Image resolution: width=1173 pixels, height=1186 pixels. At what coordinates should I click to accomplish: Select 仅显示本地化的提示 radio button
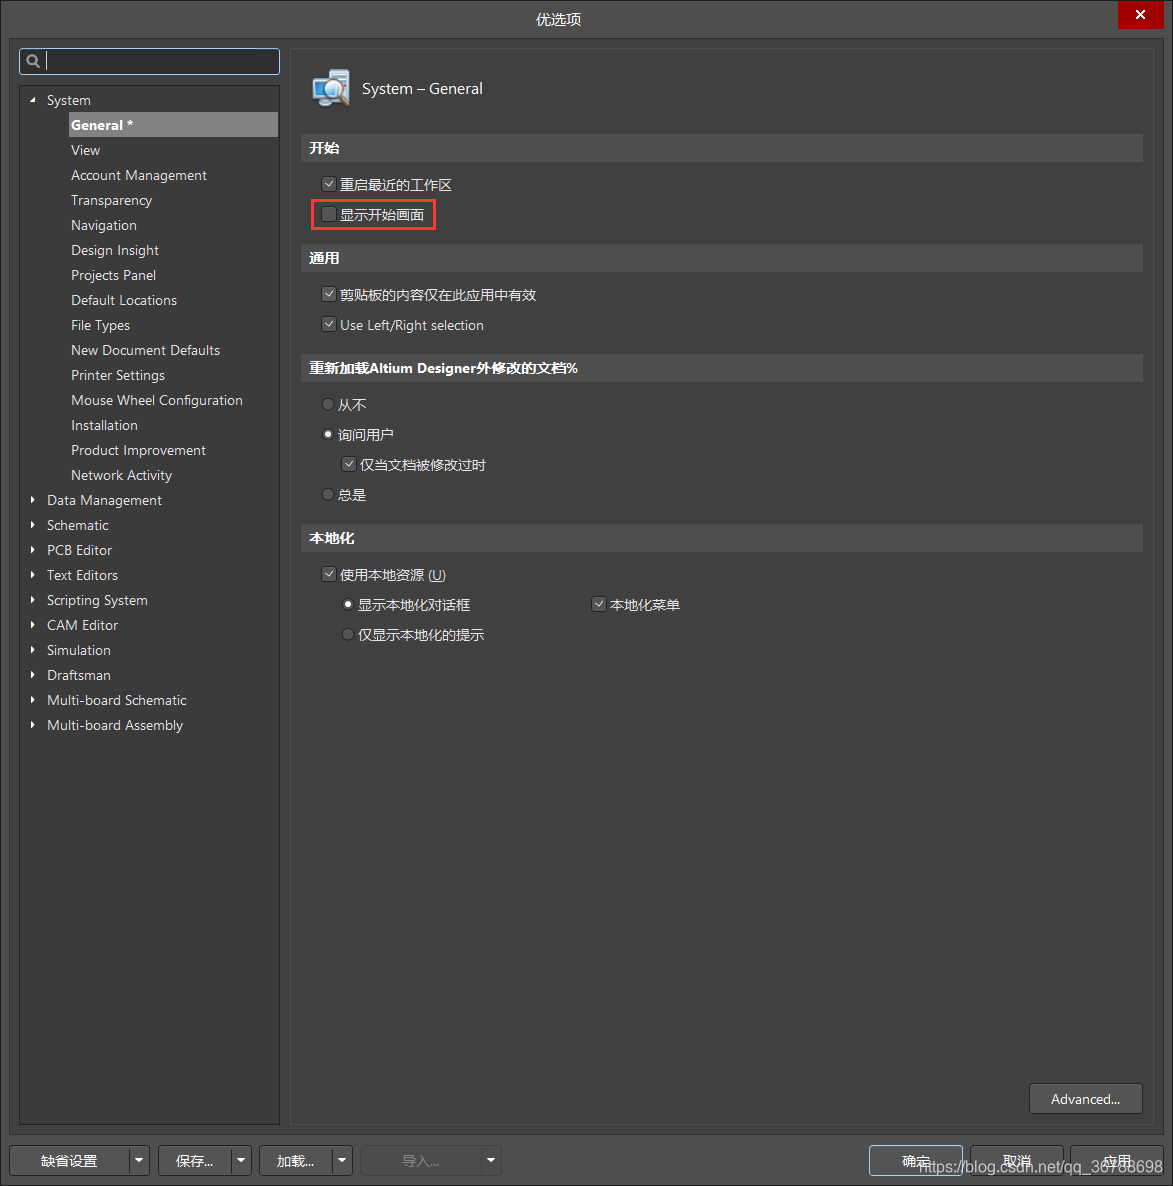(348, 635)
